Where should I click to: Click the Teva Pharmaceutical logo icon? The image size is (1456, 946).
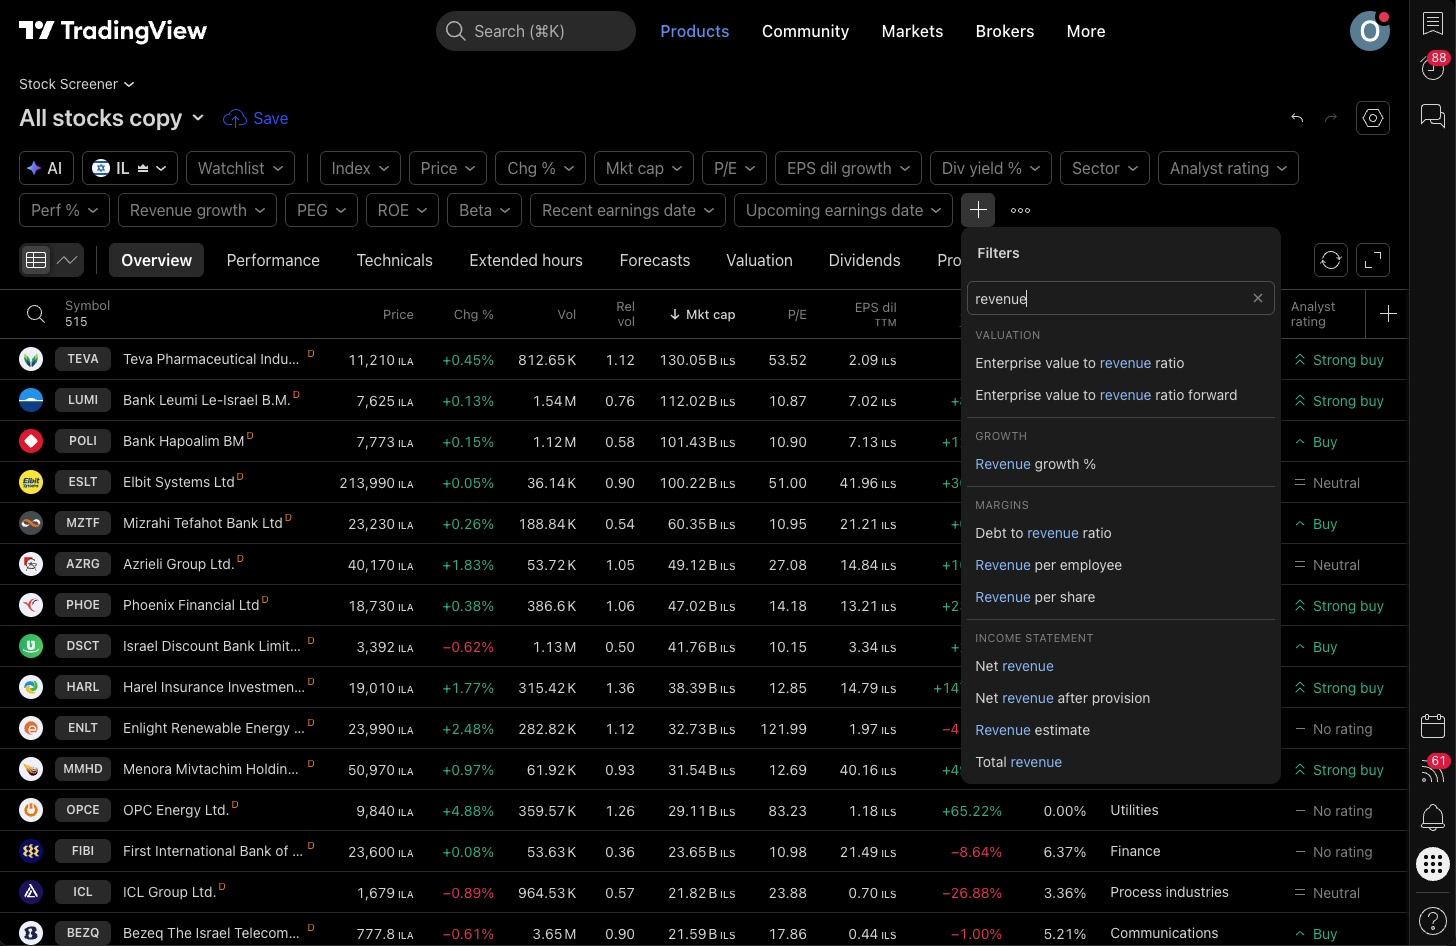[x=31, y=359]
